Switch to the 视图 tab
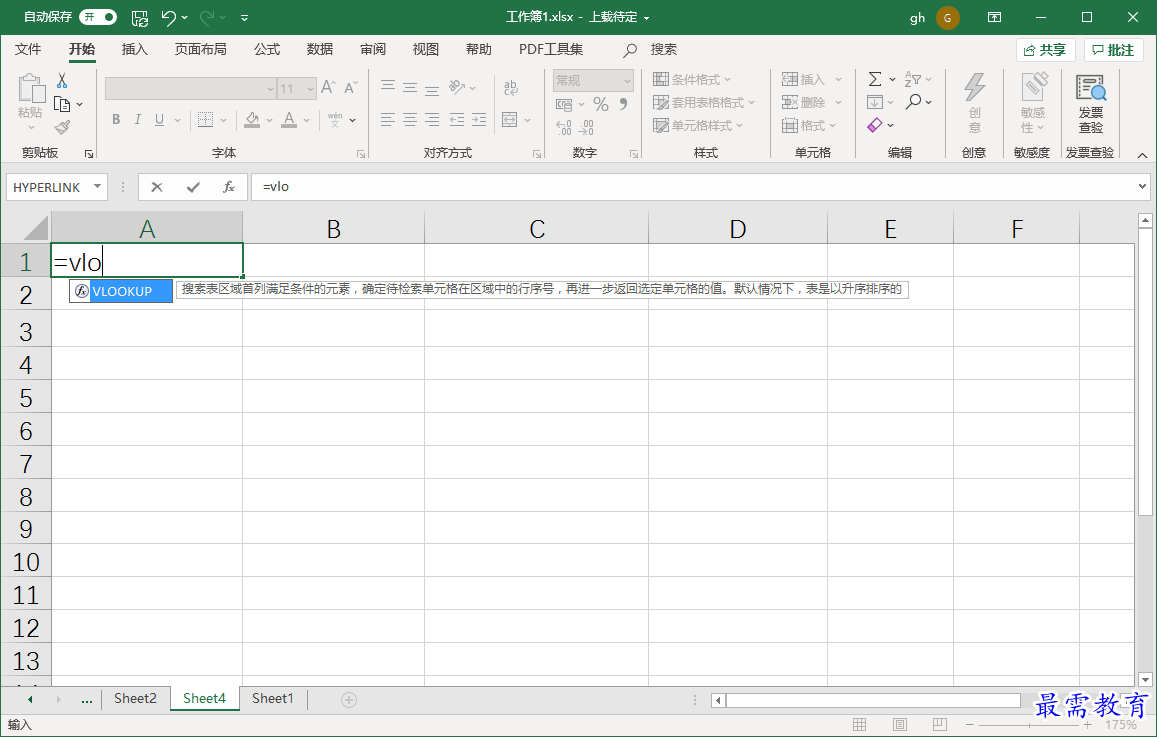This screenshot has width=1157, height=737. 426,49
